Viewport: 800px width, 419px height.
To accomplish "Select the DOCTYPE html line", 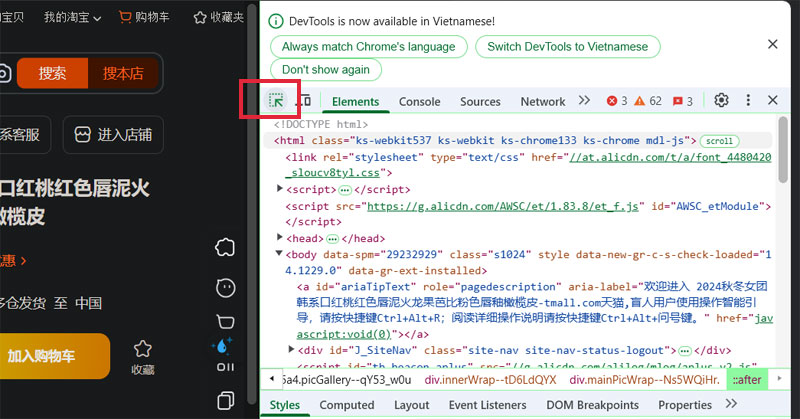I will point(320,124).
